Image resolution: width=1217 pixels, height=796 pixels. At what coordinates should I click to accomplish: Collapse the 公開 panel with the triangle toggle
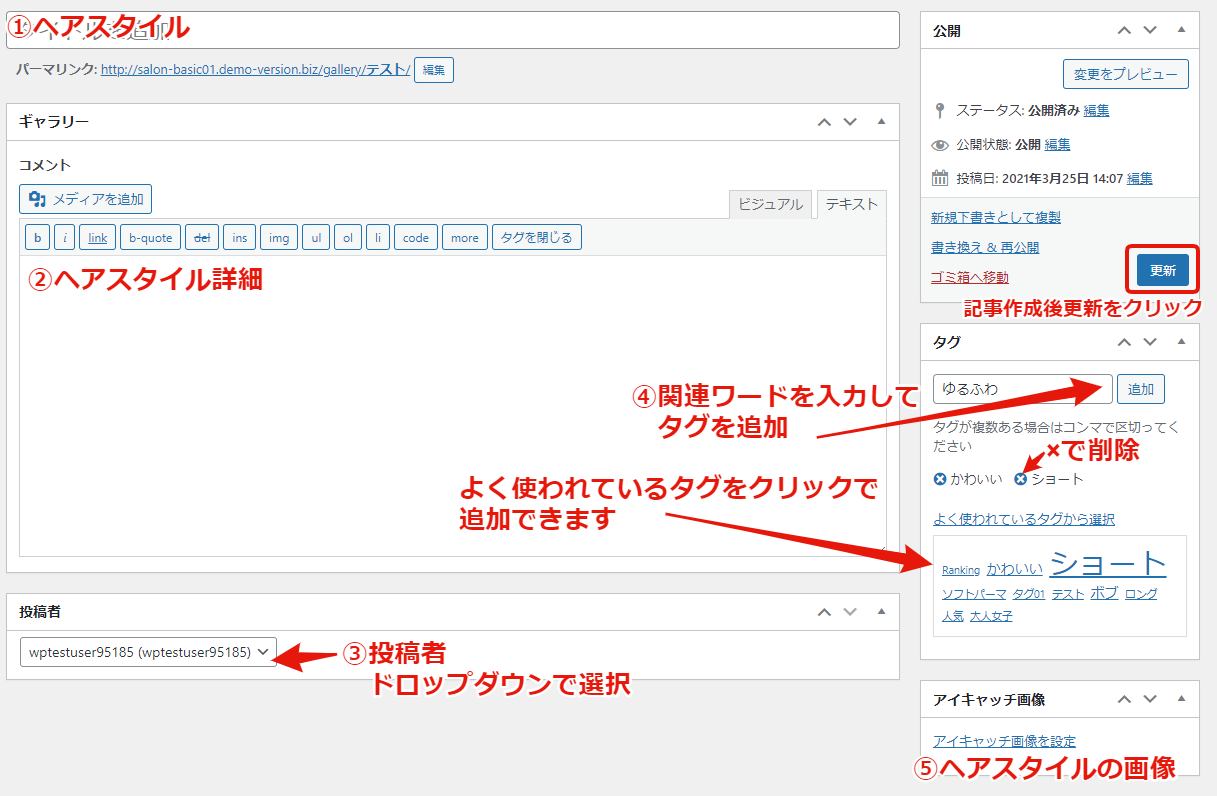pyautogui.click(x=1181, y=30)
